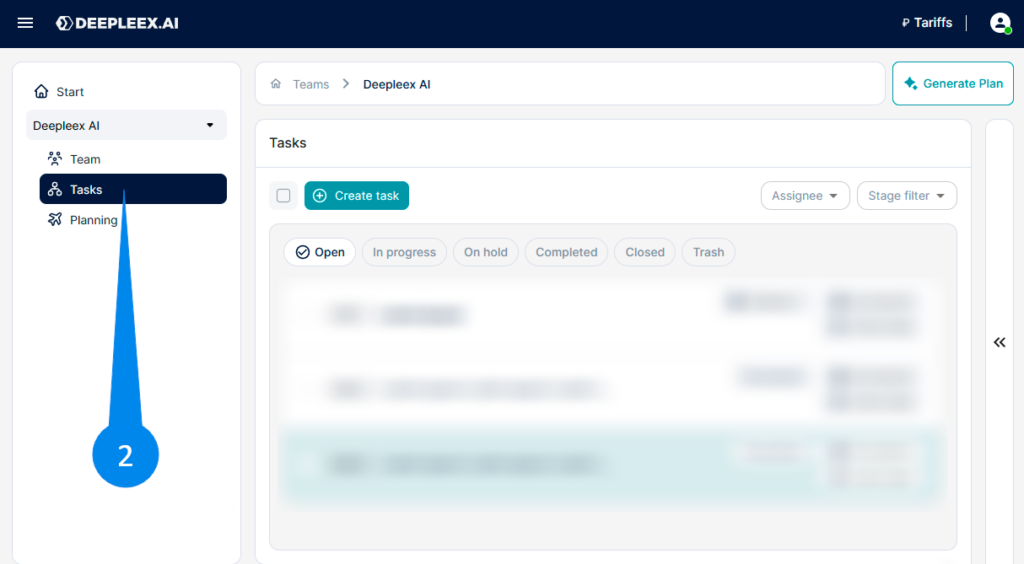Viewport: 1024px width, 564px height.
Task: Switch to In progress tab
Action: tap(404, 252)
